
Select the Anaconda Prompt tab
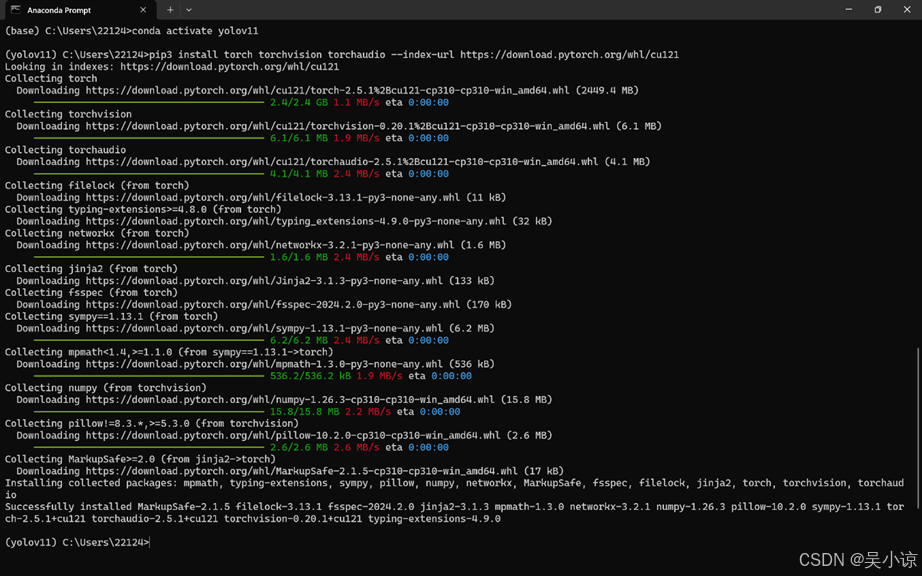(79, 10)
